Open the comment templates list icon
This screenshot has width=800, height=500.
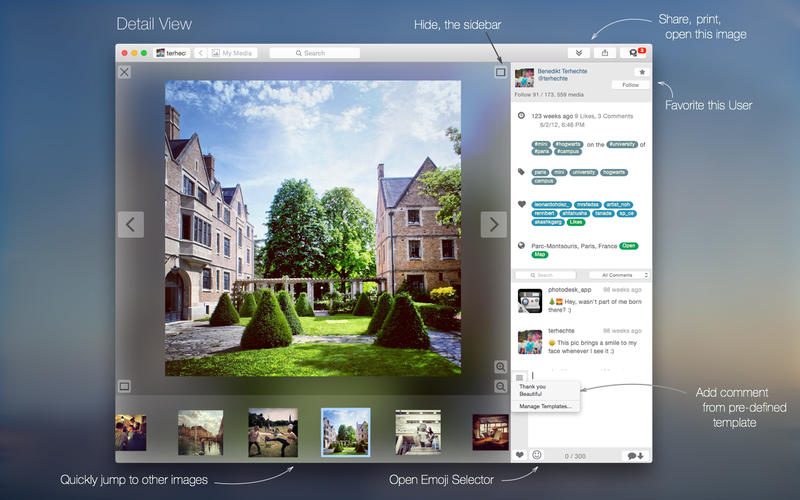point(520,376)
